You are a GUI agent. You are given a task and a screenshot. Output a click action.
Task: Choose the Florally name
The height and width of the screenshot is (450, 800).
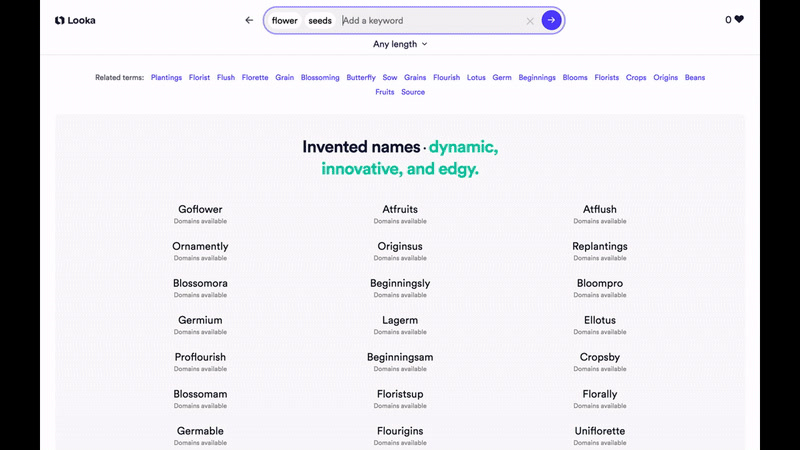click(599, 394)
